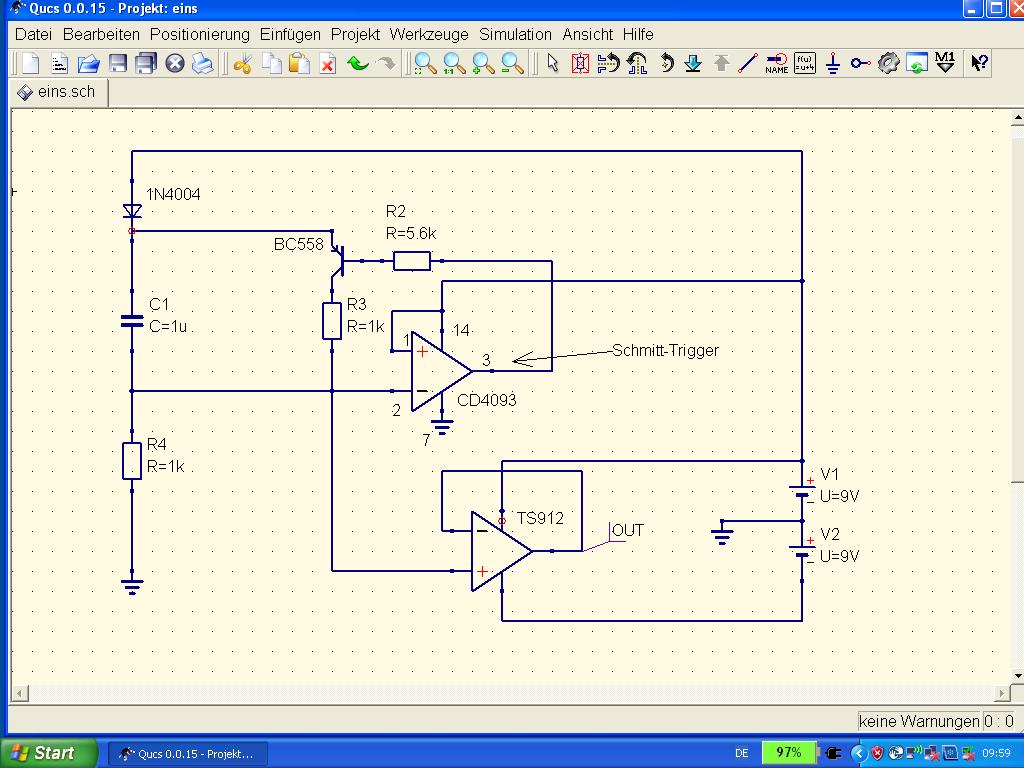View data display or schematic

click(917, 63)
